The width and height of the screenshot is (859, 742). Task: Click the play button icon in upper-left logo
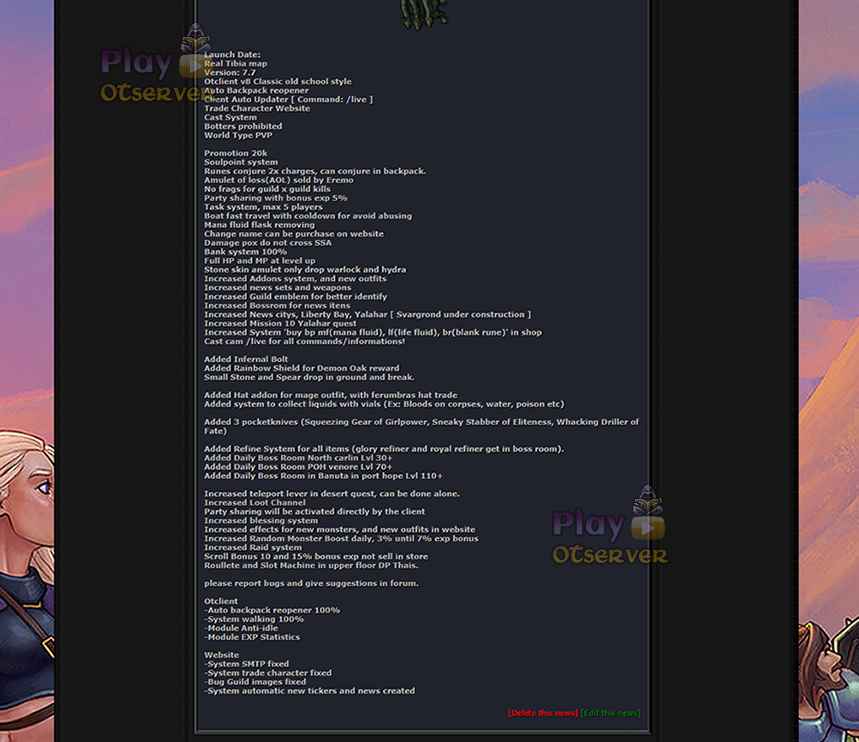(x=191, y=66)
